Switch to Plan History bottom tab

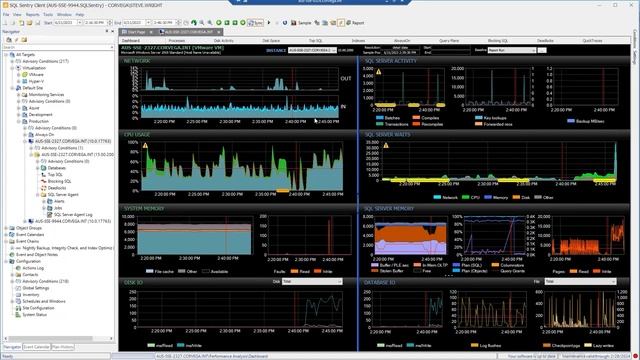point(62,347)
